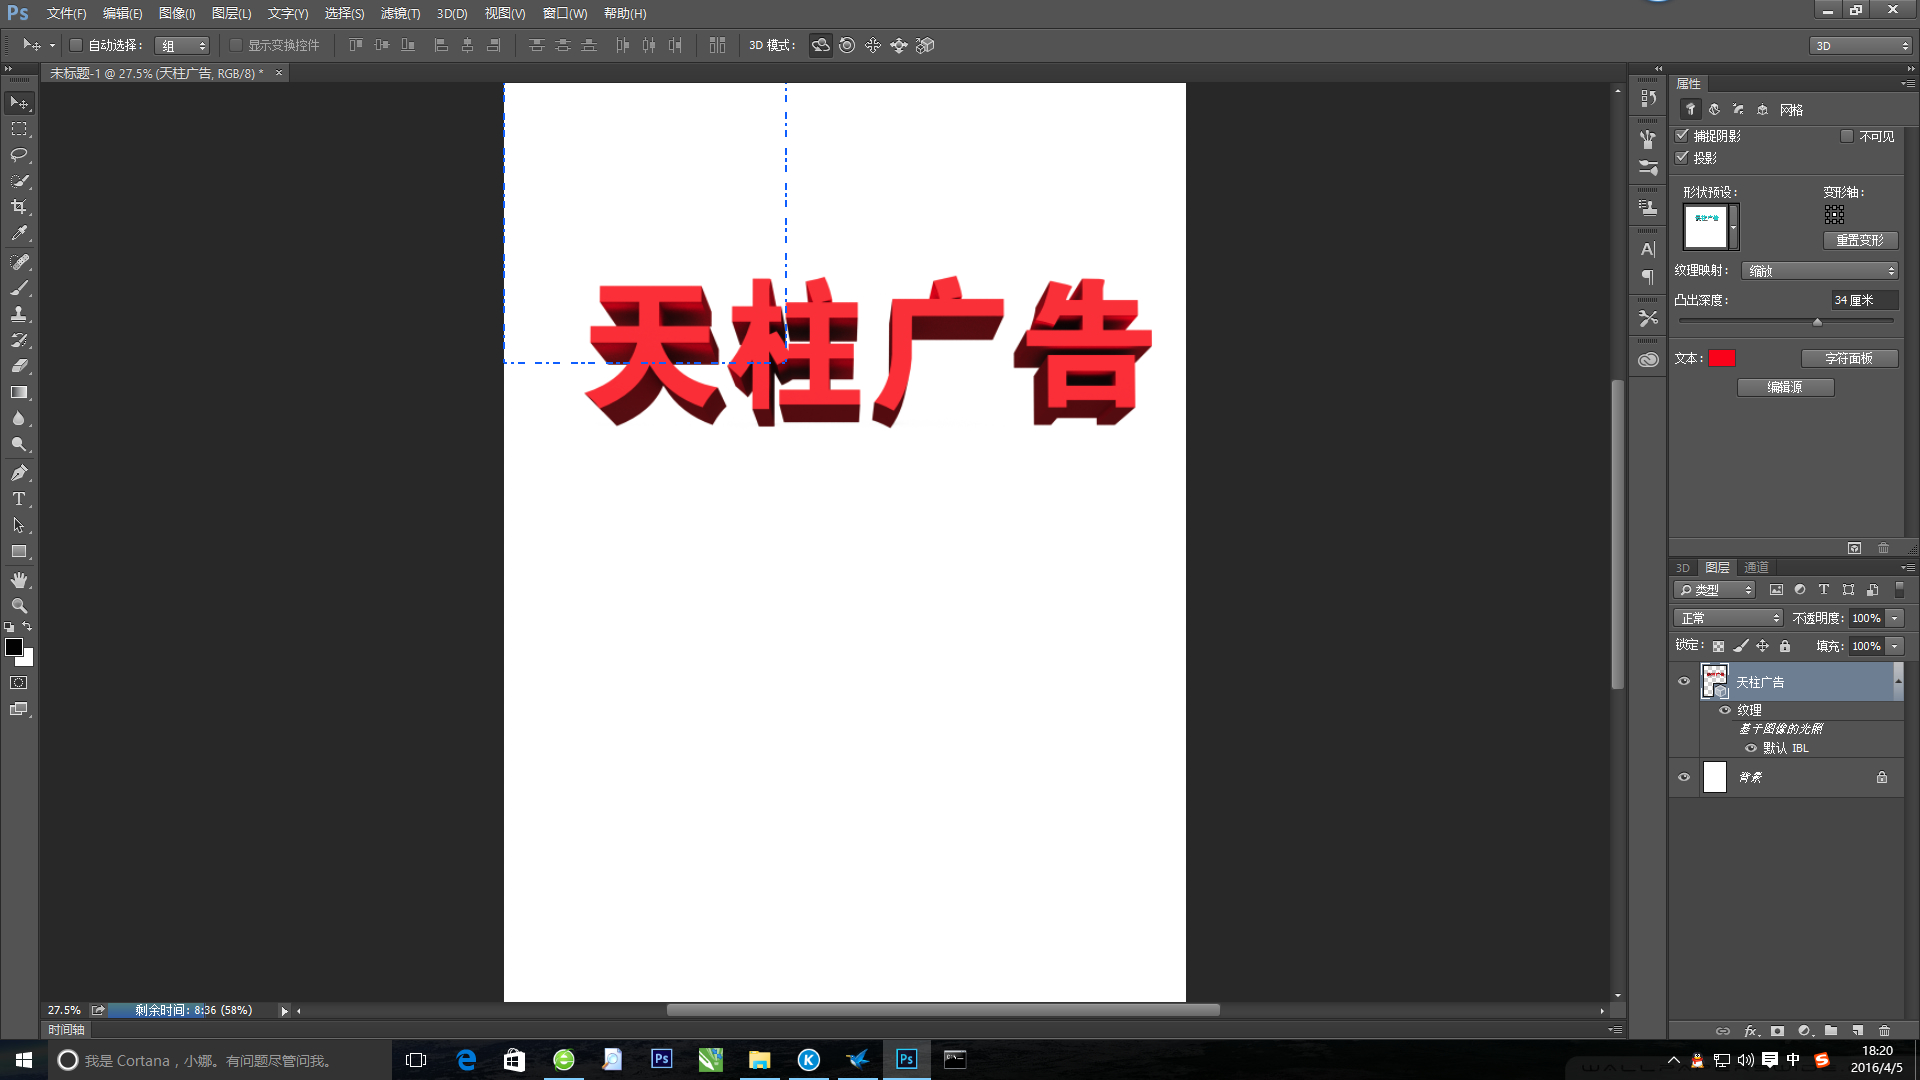Select the Crop tool
Screen dimensions: 1920x1080
coord(19,207)
